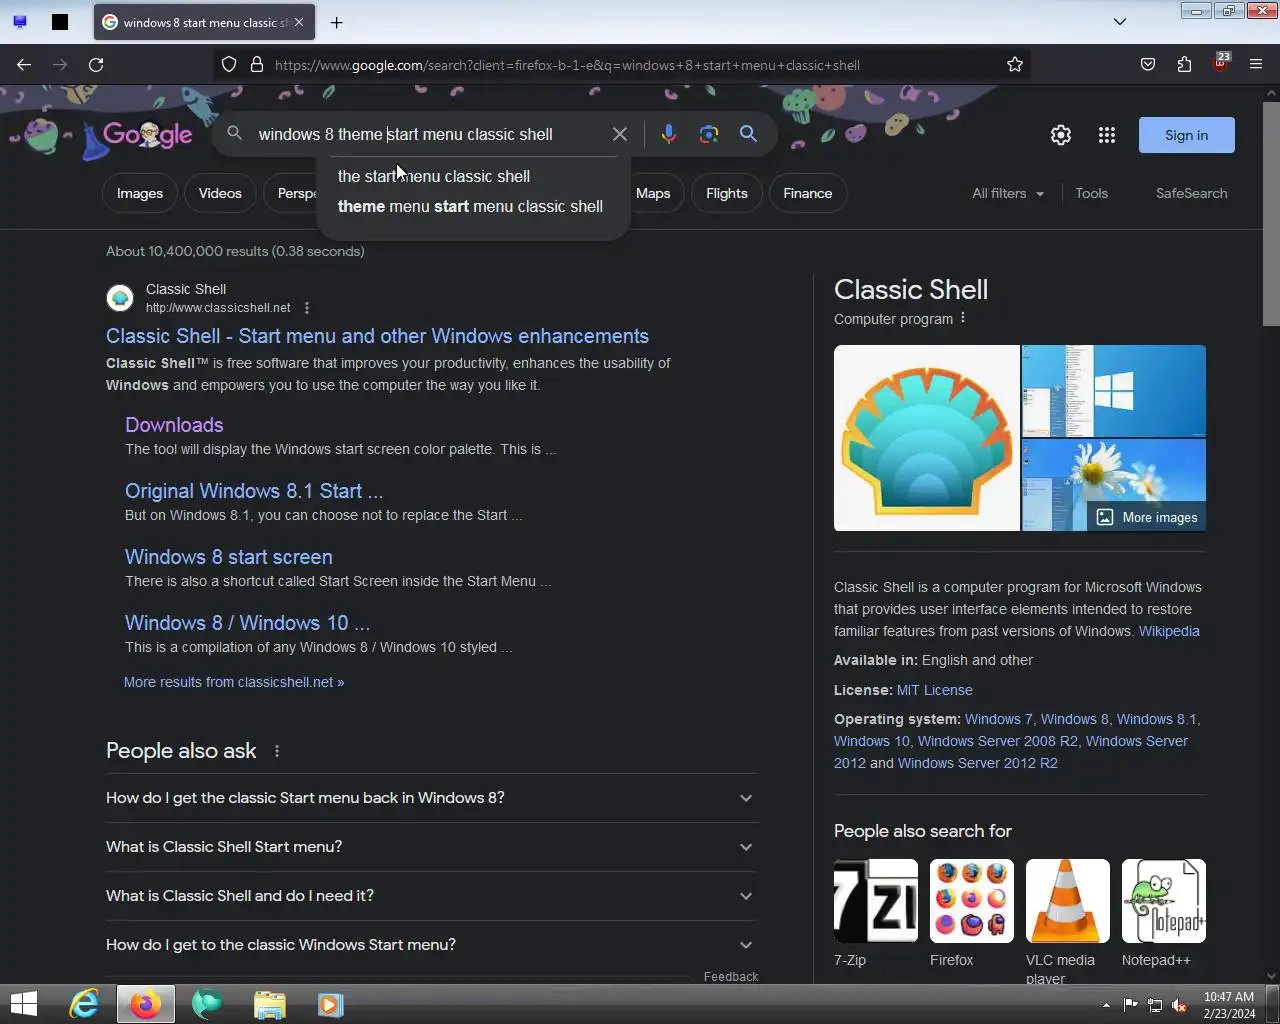Close the Google search tab
Viewport: 1280px width, 1024px height.
[x=299, y=22]
